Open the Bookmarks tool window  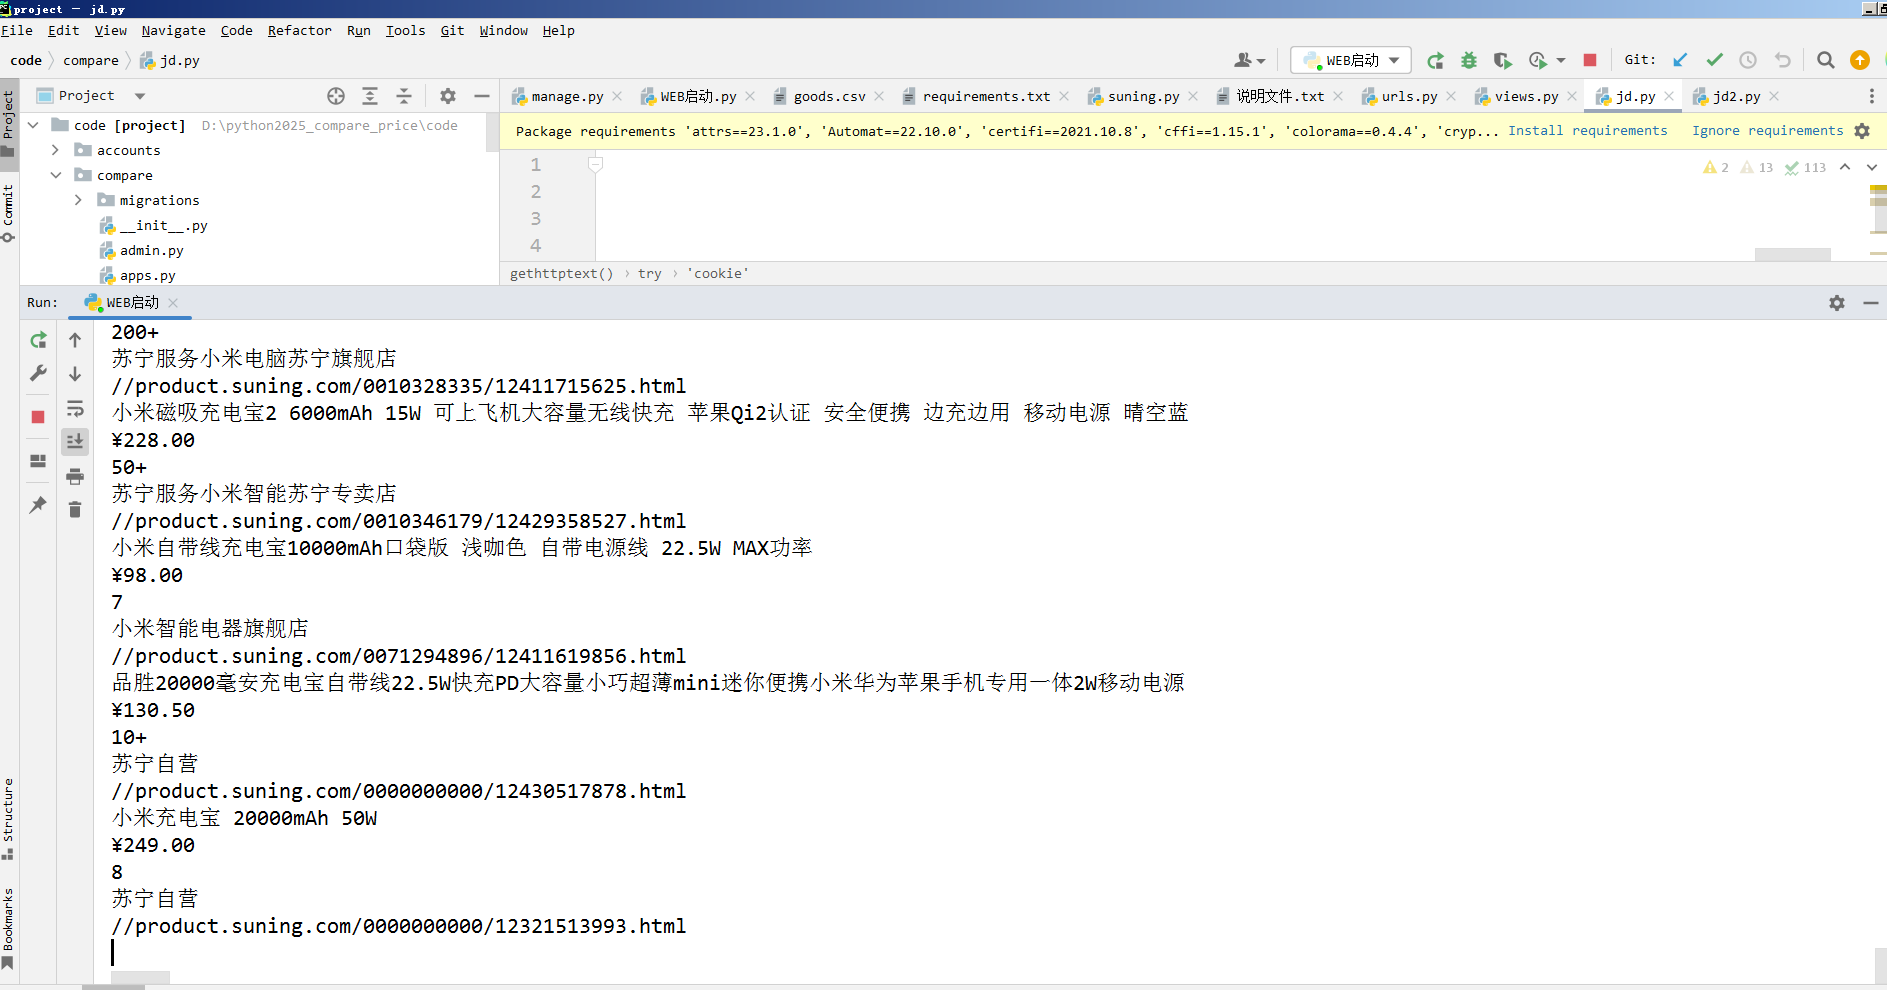[x=8, y=928]
